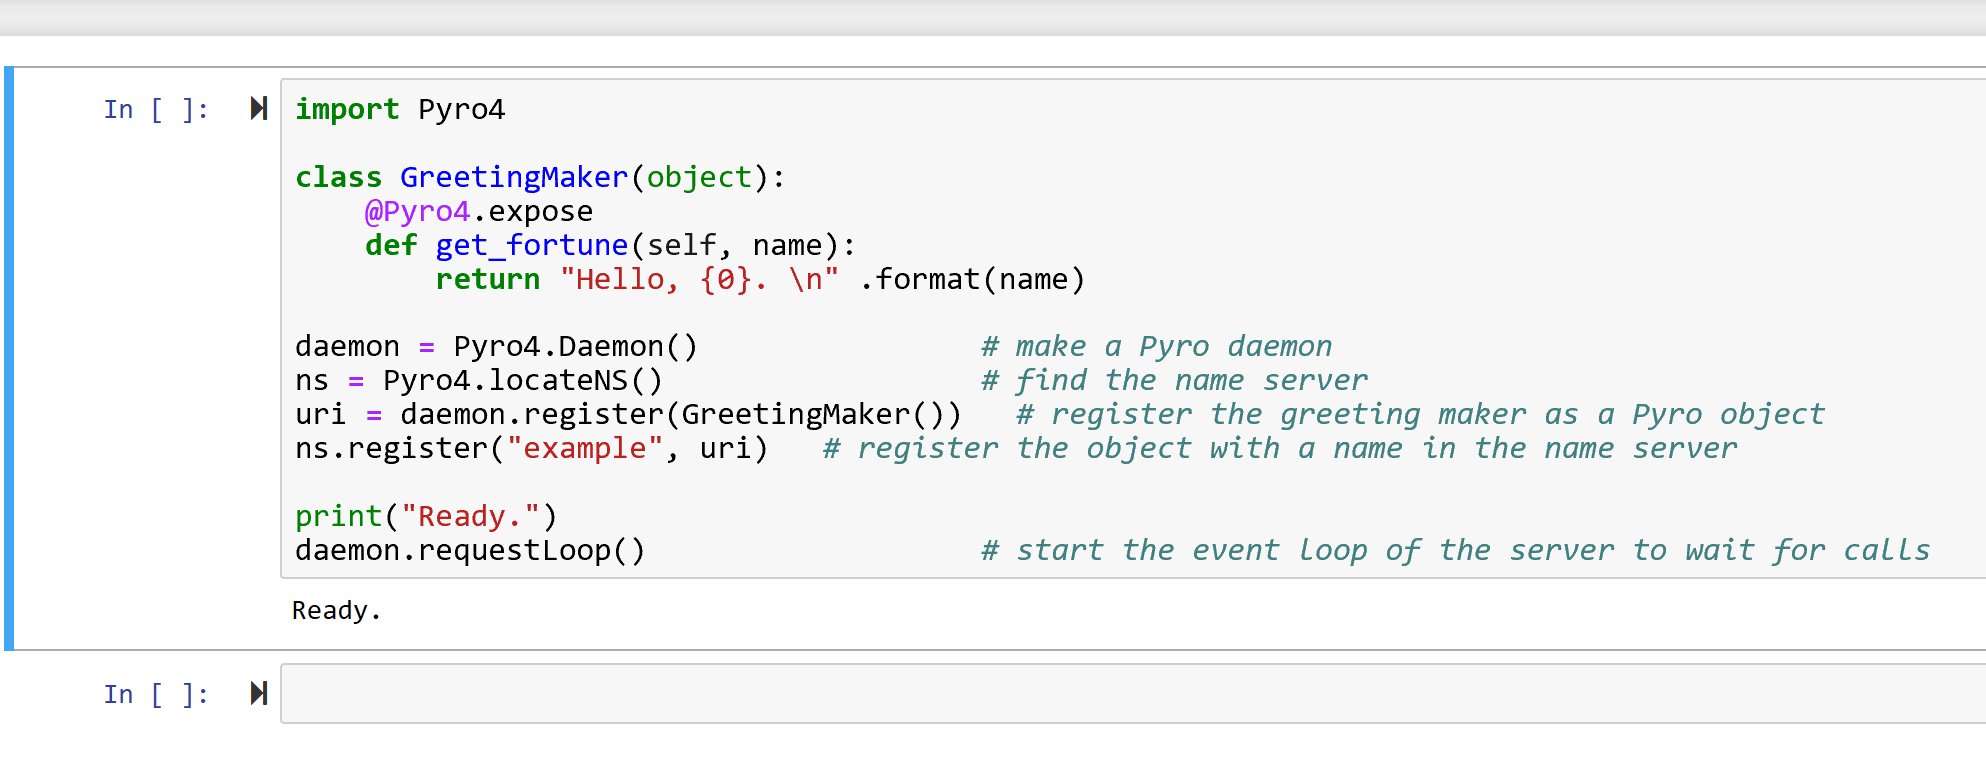Click the 'daemon.requestLoop()' code
1986x764 pixels.
[470, 550]
